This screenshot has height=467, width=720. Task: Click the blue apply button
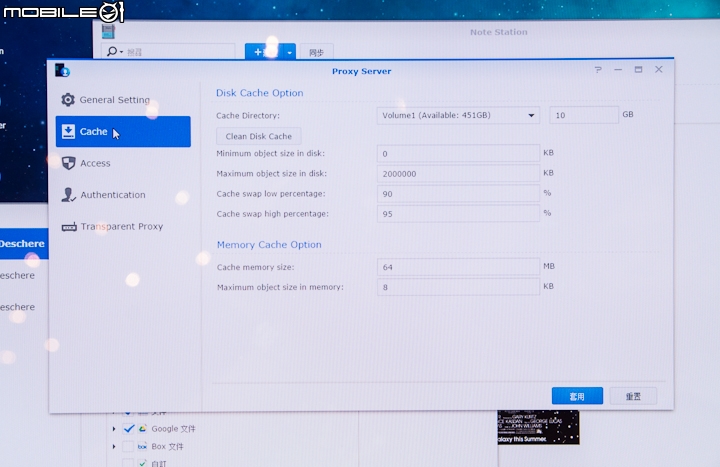click(577, 396)
